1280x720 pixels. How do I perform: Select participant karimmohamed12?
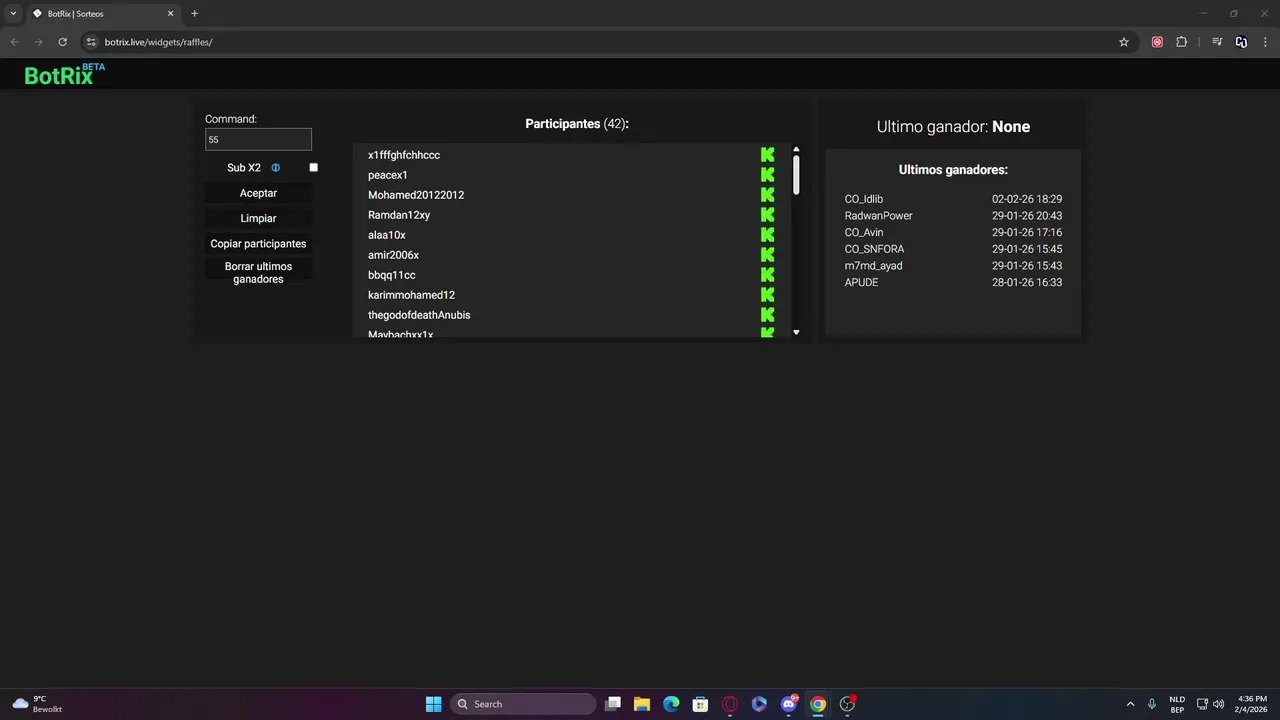pos(411,295)
